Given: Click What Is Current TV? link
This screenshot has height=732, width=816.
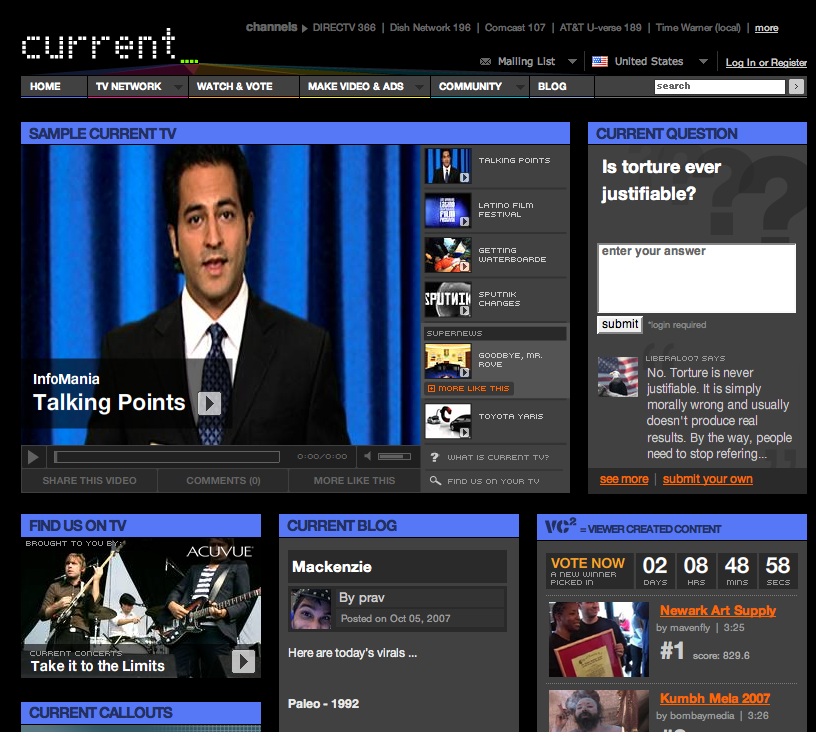Looking at the screenshot, I should 498,457.
